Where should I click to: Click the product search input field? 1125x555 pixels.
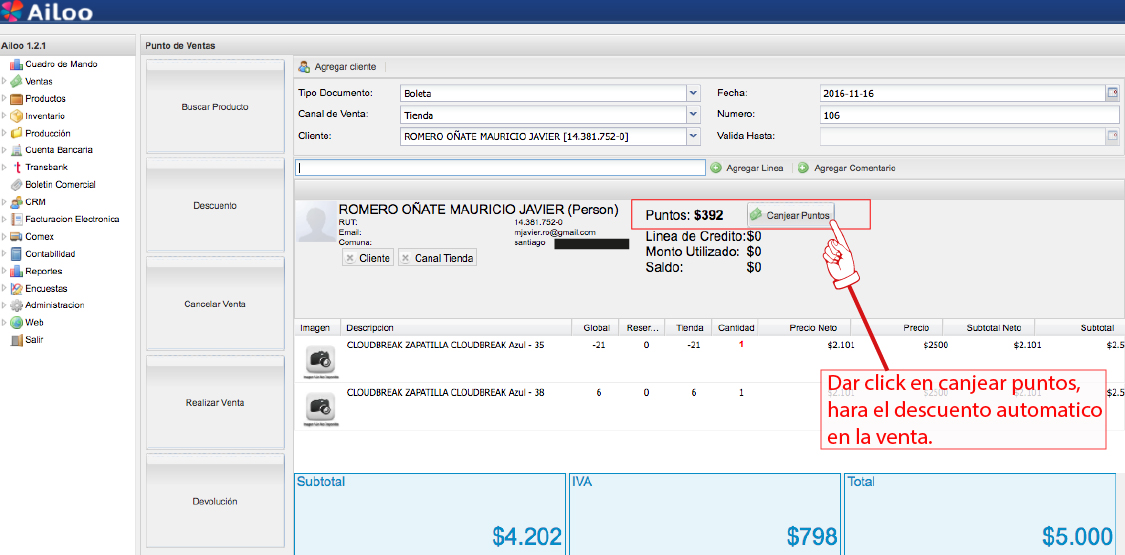(x=501, y=167)
